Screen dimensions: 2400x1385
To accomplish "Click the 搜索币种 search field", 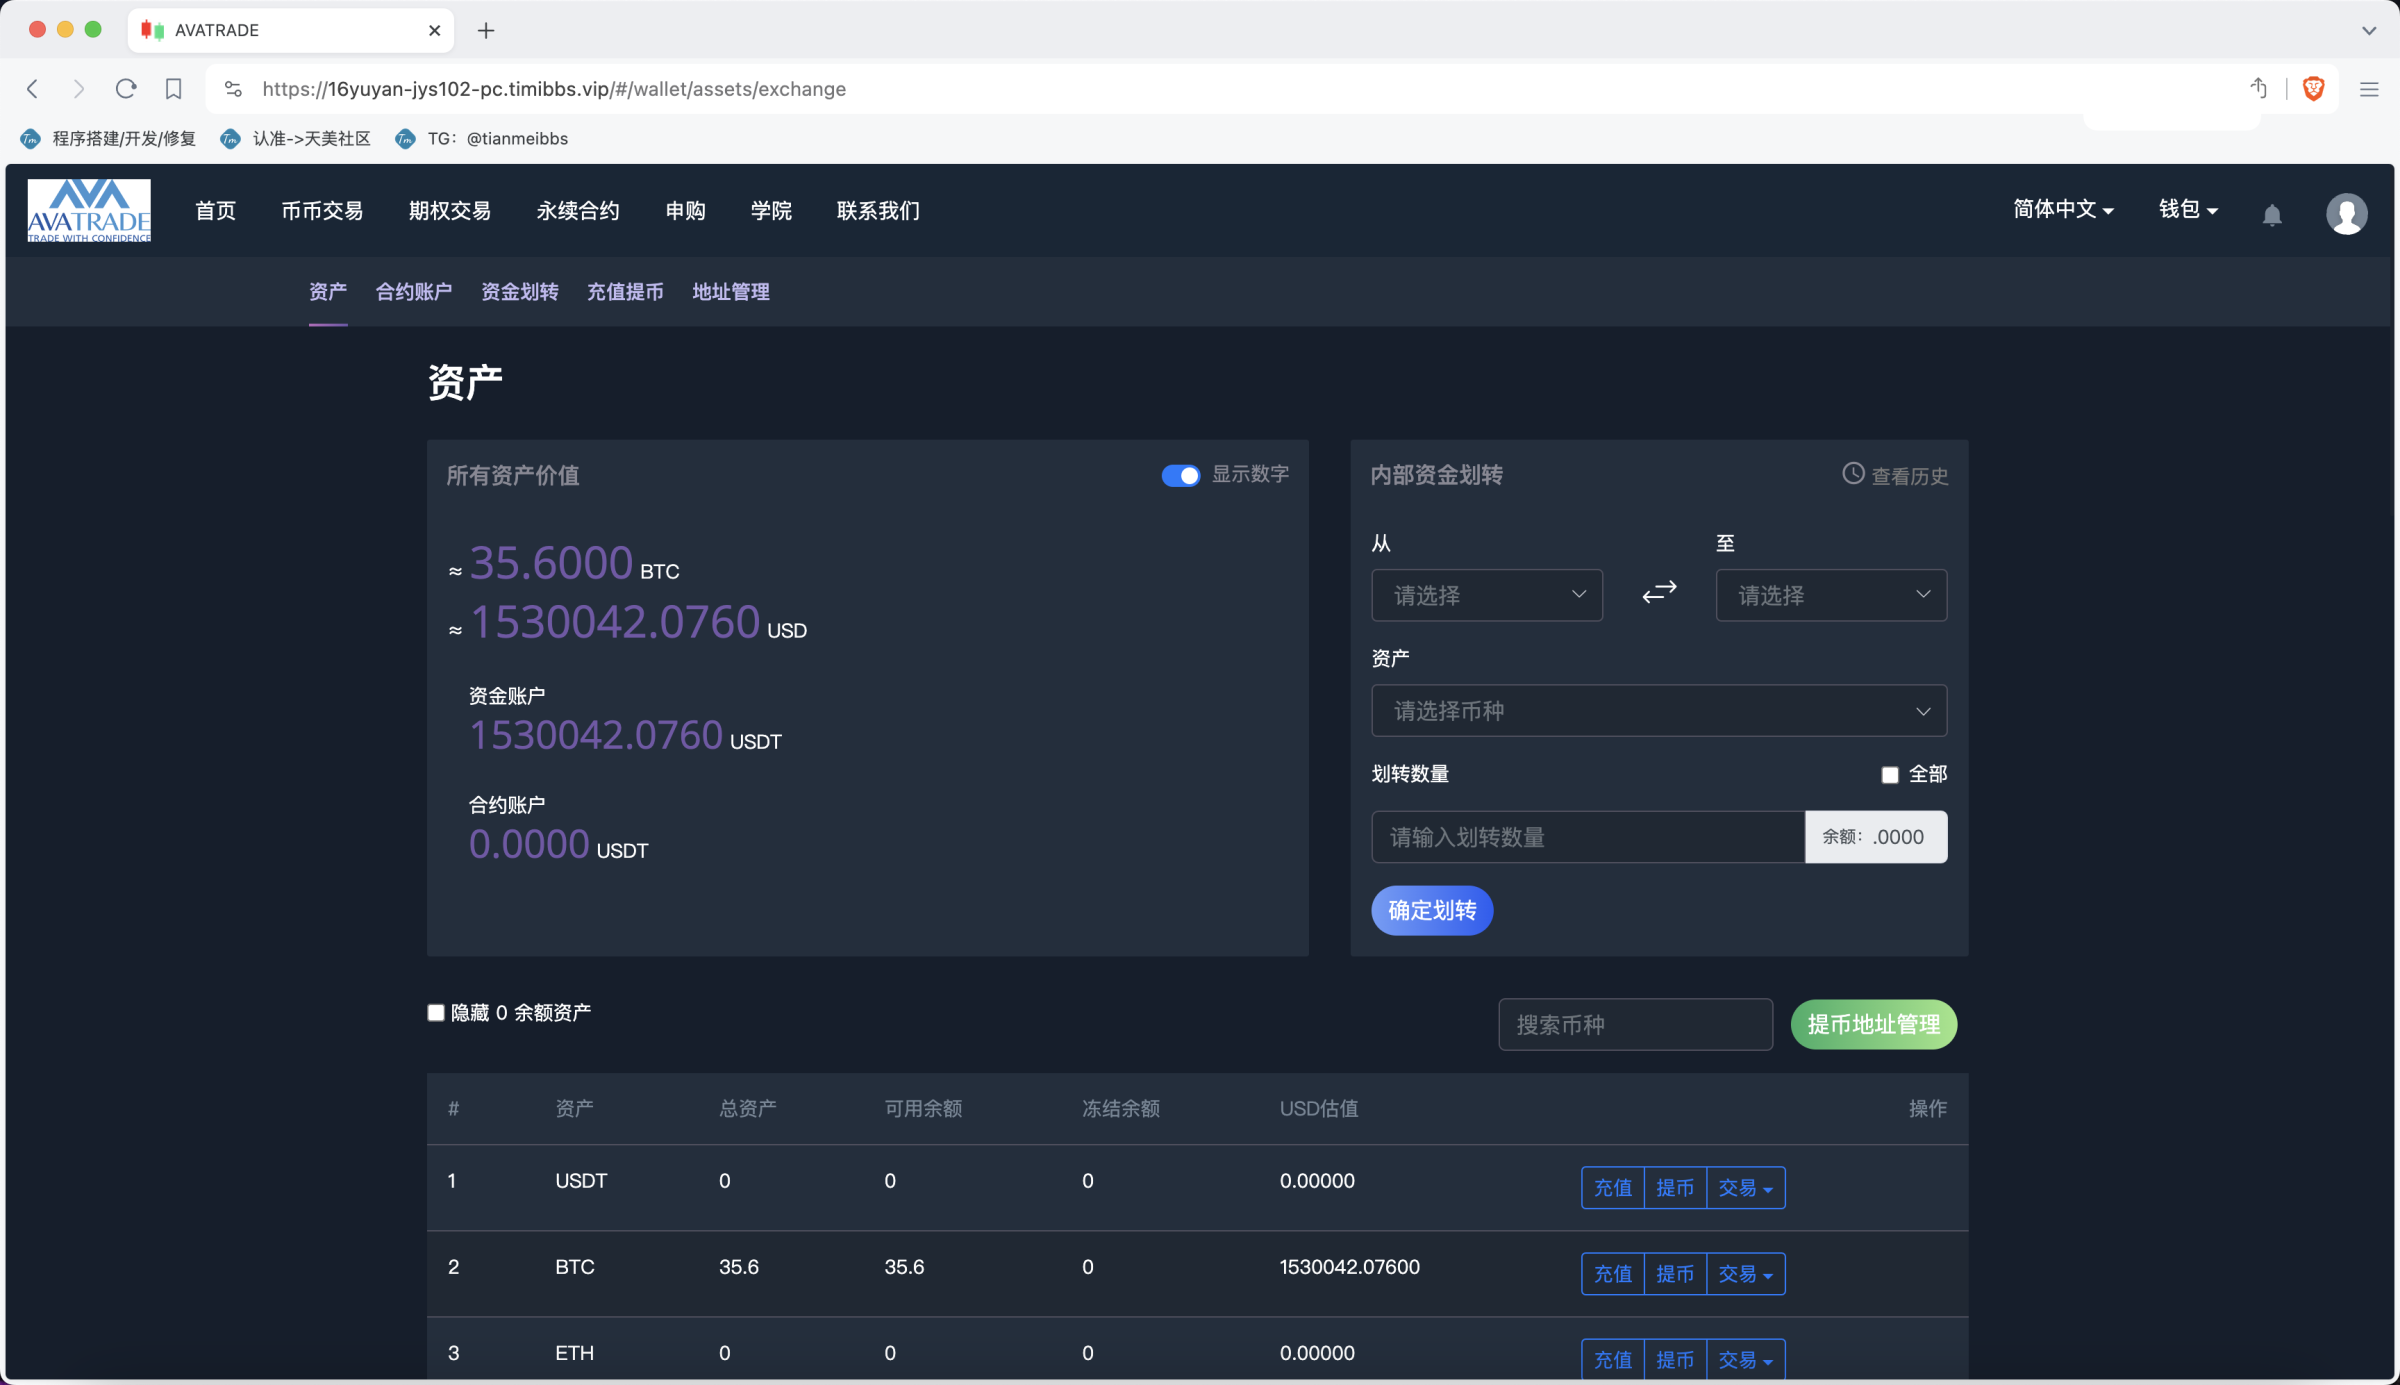I will pyautogui.click(x=1635, y=1024).
